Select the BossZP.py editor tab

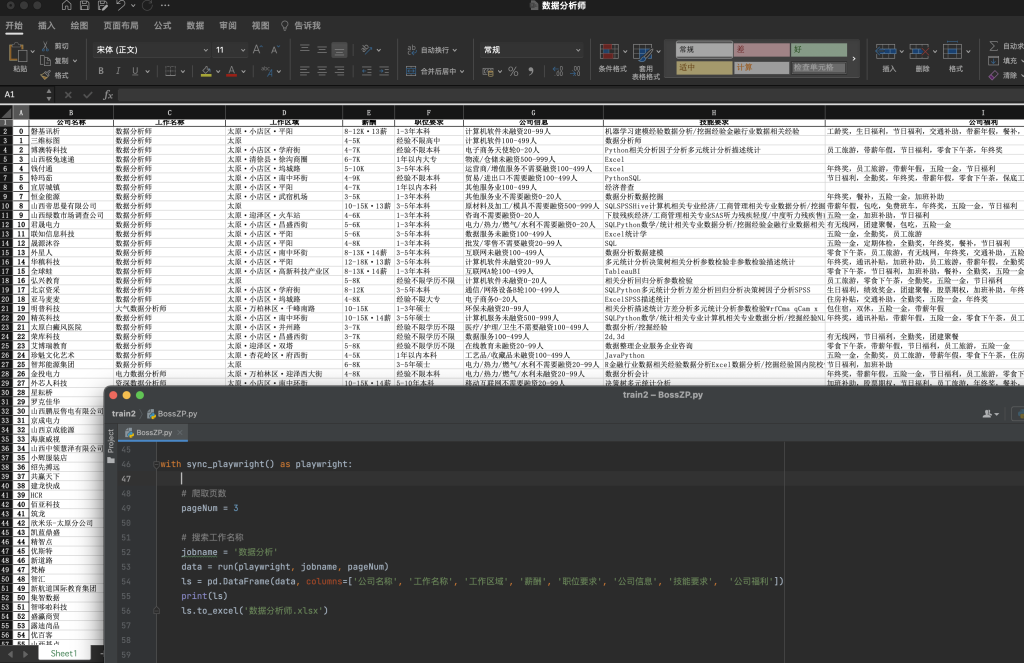click(153, 432)
